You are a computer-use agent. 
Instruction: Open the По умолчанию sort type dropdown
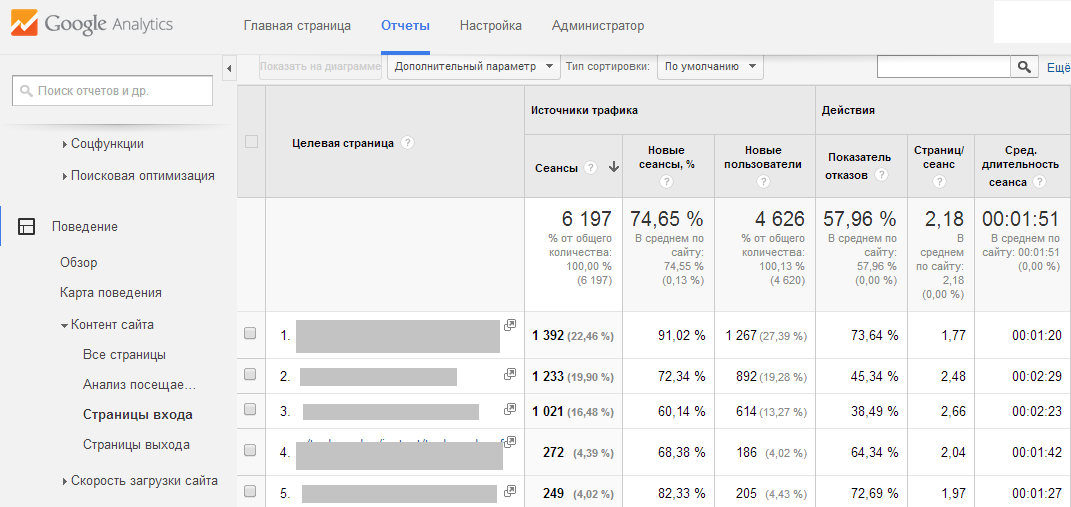(x=710, y=67)
